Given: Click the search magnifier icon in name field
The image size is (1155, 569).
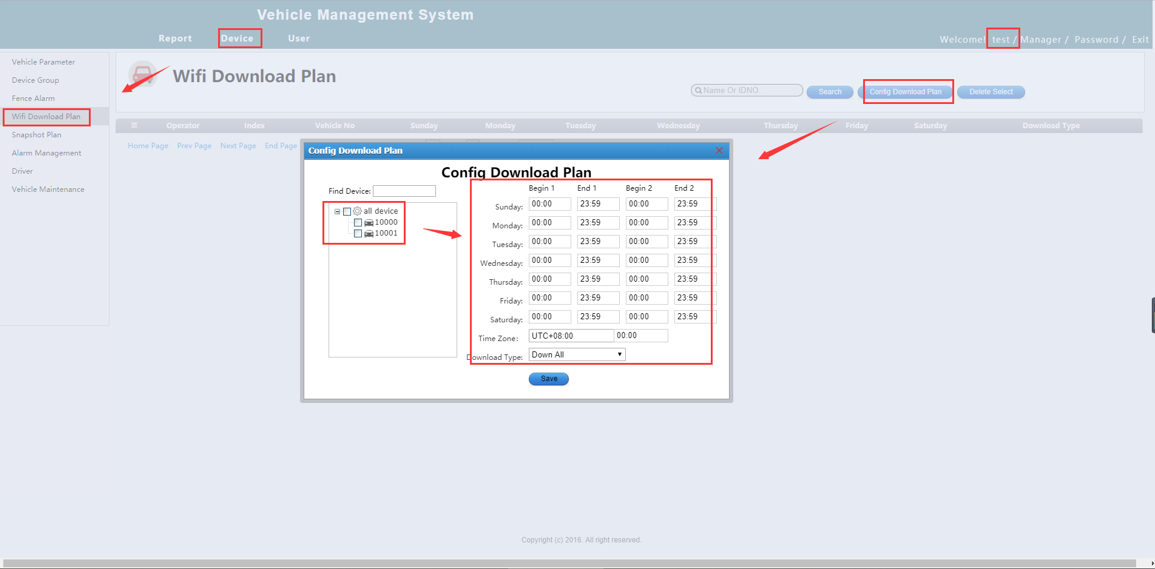Looking at the screenshot, I should 697,90.
